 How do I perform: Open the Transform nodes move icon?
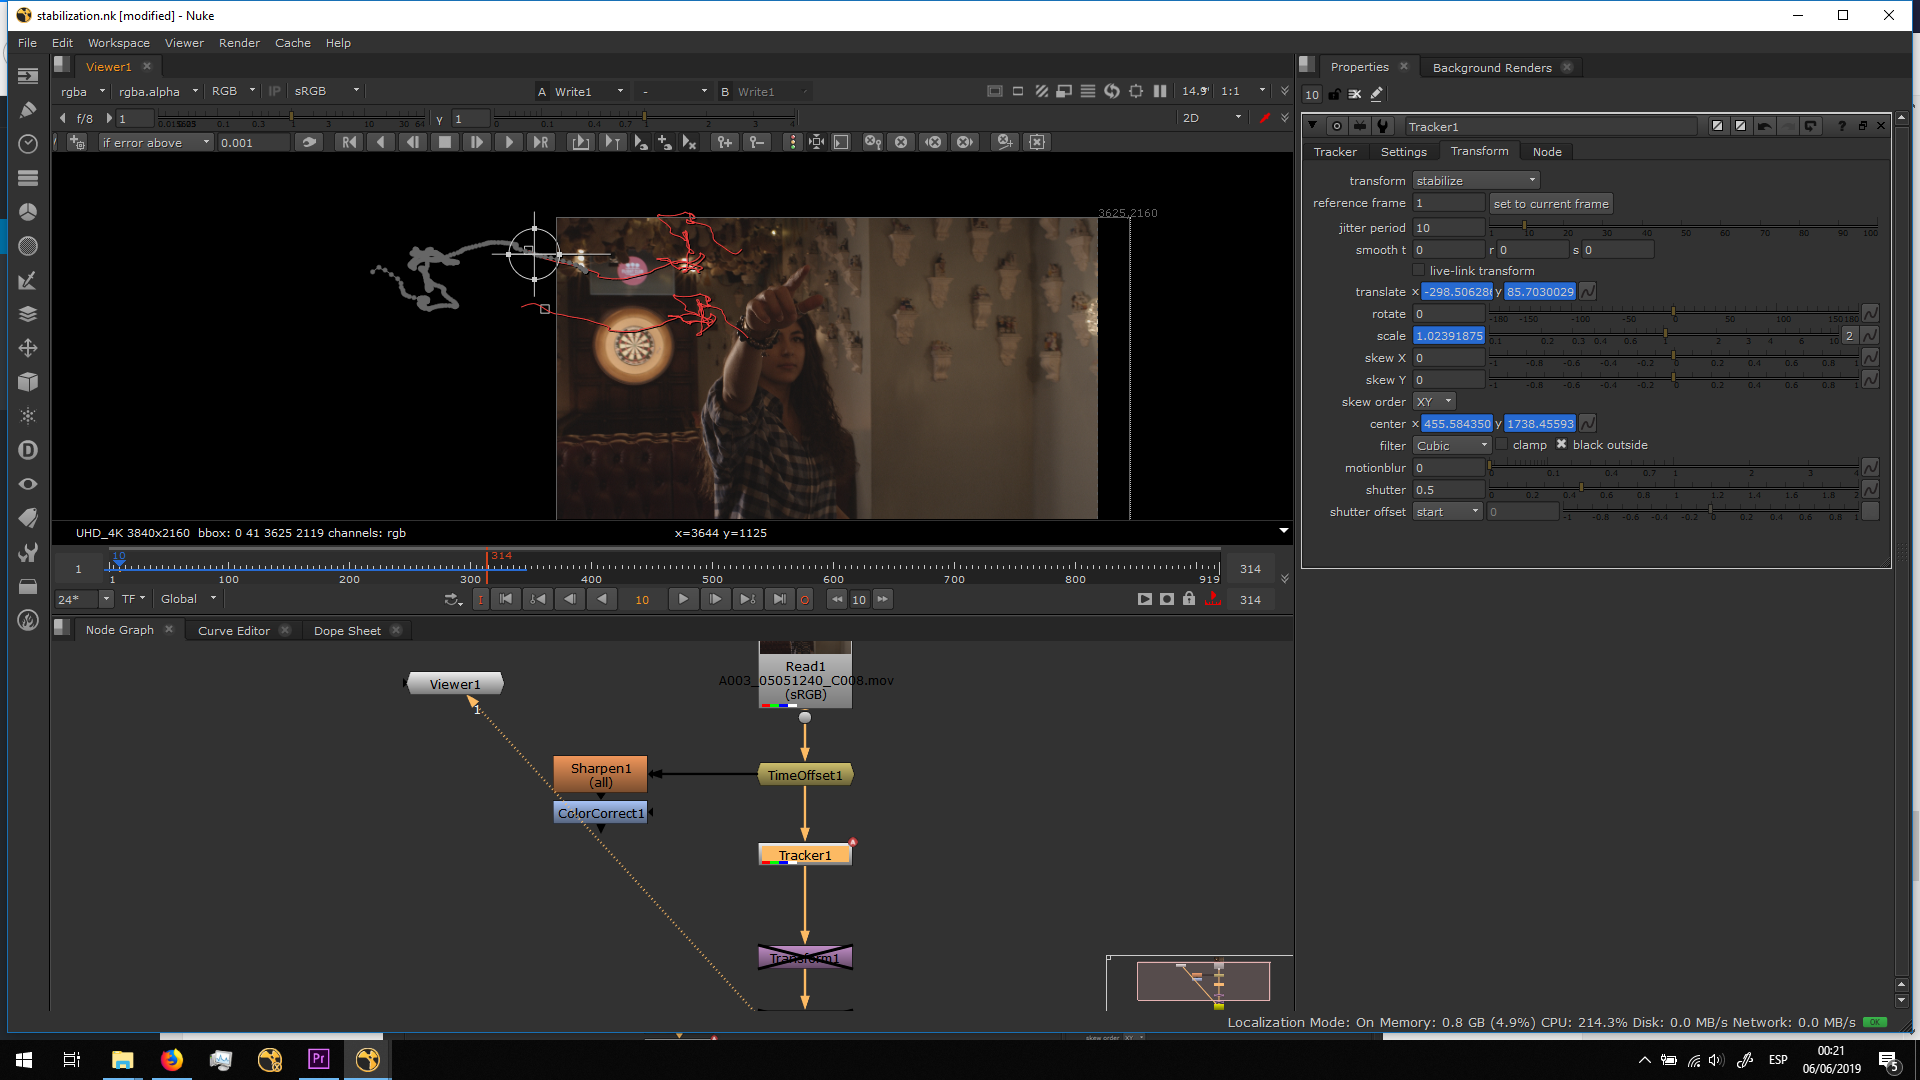[28, 348]
